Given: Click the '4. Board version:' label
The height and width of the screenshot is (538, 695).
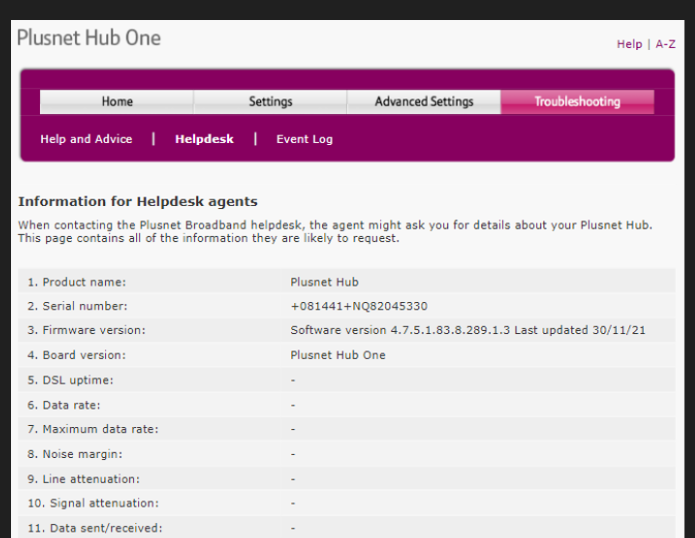Looking at the screenshot, I should click(x=77, y=355).
